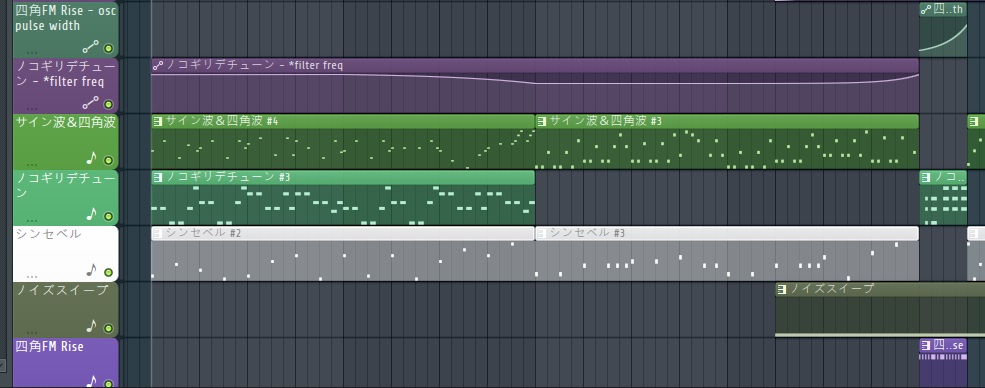The image size is (985, 388).
Task: Click the note icon on the purple 四角FM Rise track
Action: tap(92, 381)
